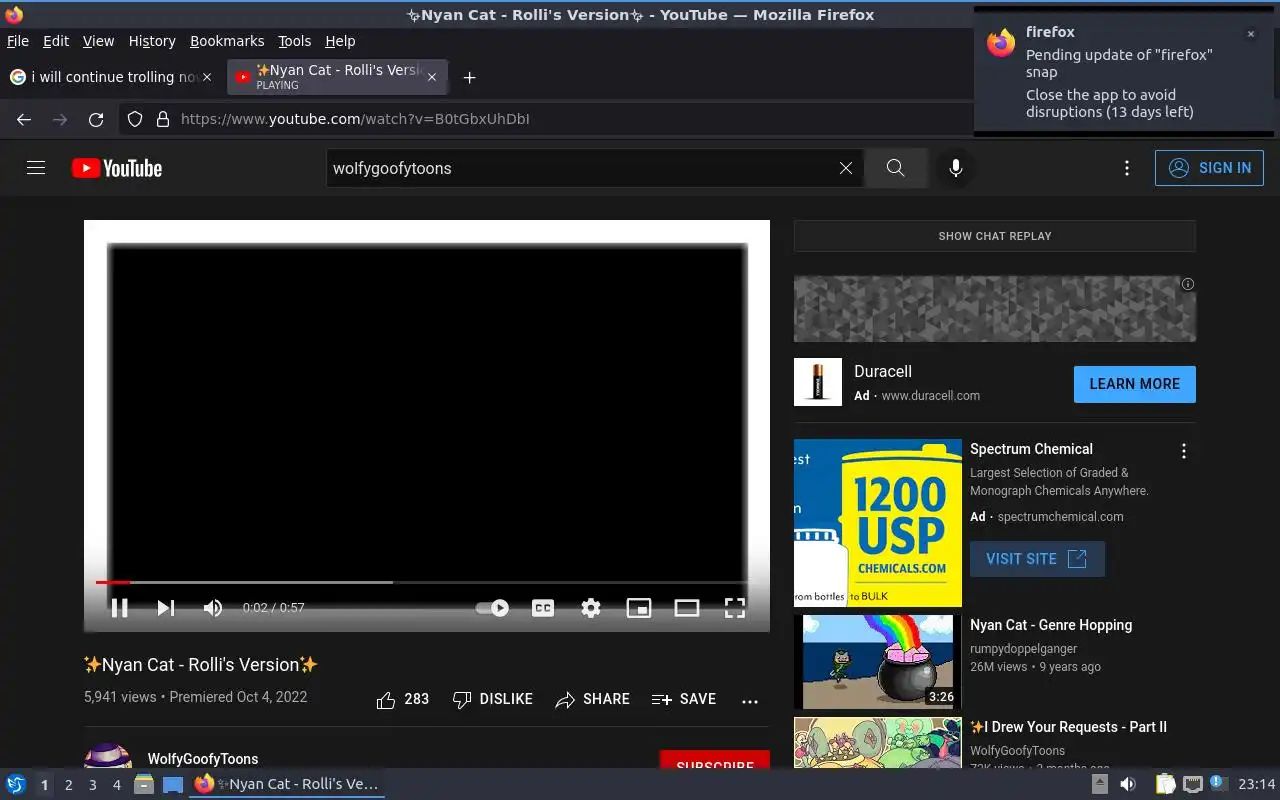Image resolution: width=1280 pixels, height=800 pixels.
Task: Open the file manager taskbar icon
Action: [144, 784]
